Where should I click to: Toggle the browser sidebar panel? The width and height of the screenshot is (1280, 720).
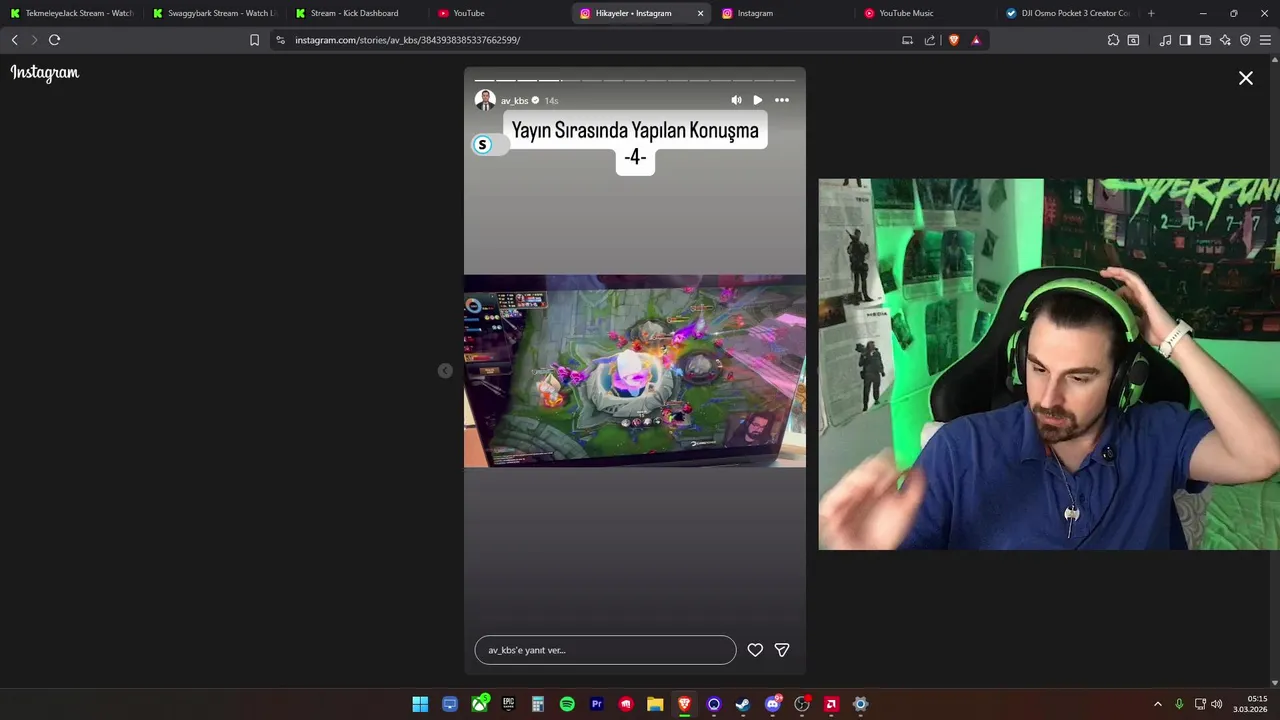pyautogui.click(x=1185, y=40)
